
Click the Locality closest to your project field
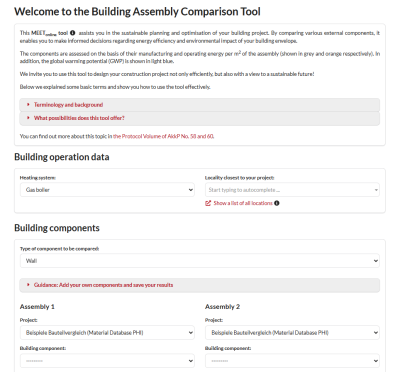coord(292,190)
